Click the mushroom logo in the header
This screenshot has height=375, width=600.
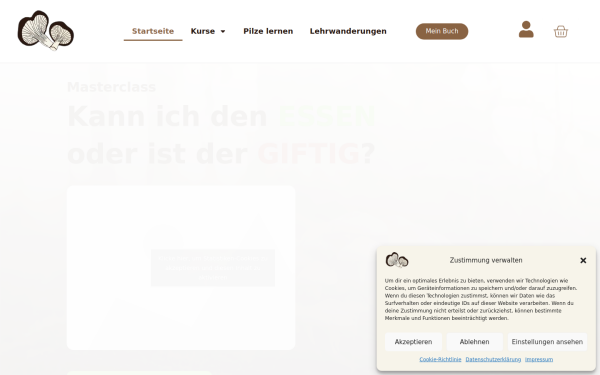pyautogui.click(x=46, y=31)
